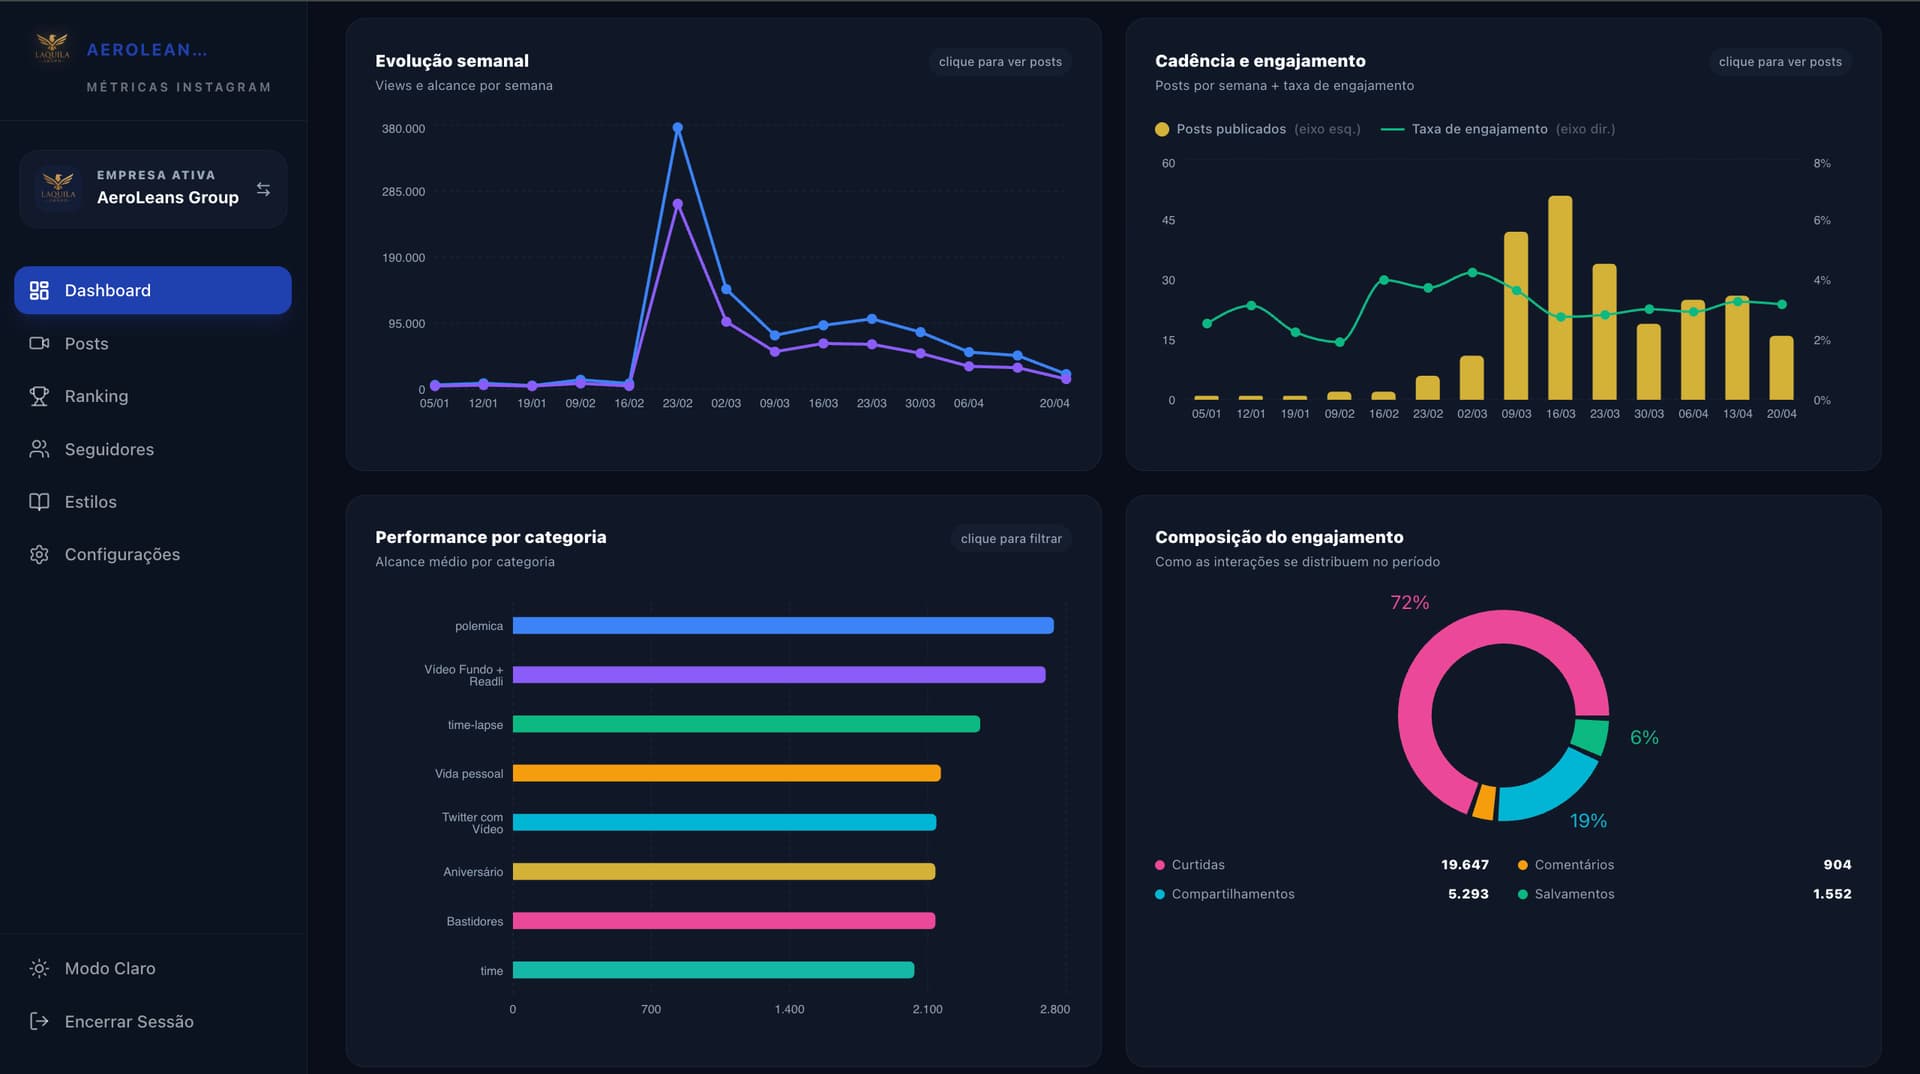
Task: Click the Dashboard grid icon
Action: [39, 290]
